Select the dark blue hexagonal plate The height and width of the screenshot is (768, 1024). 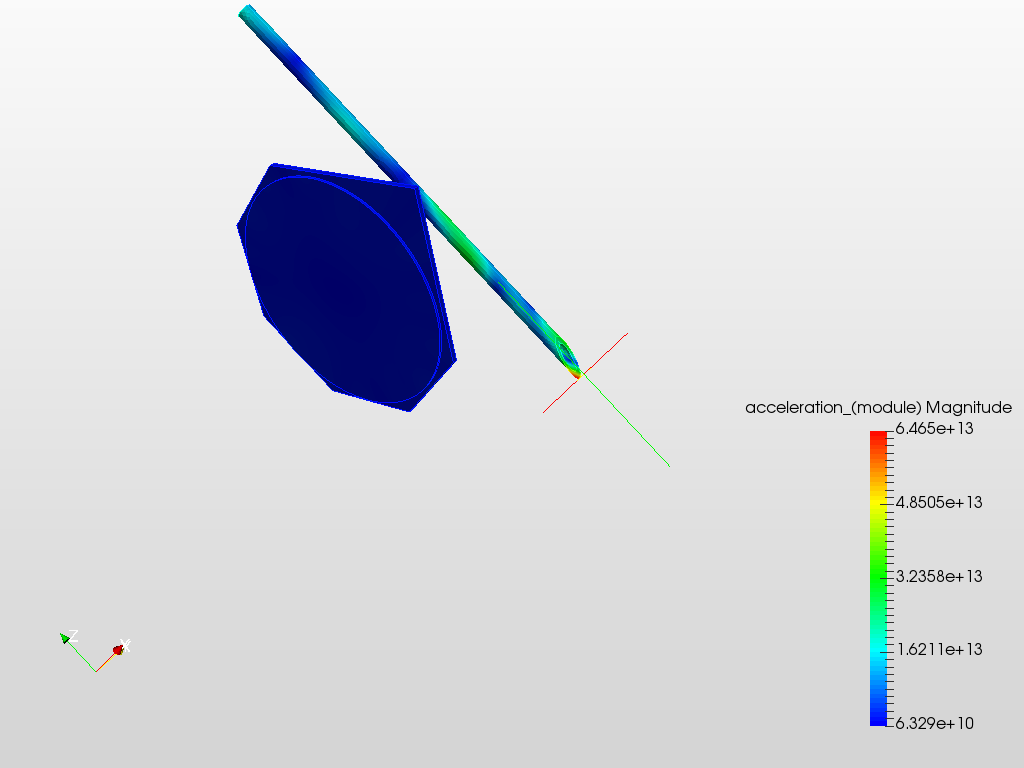(x=346, y=287)
